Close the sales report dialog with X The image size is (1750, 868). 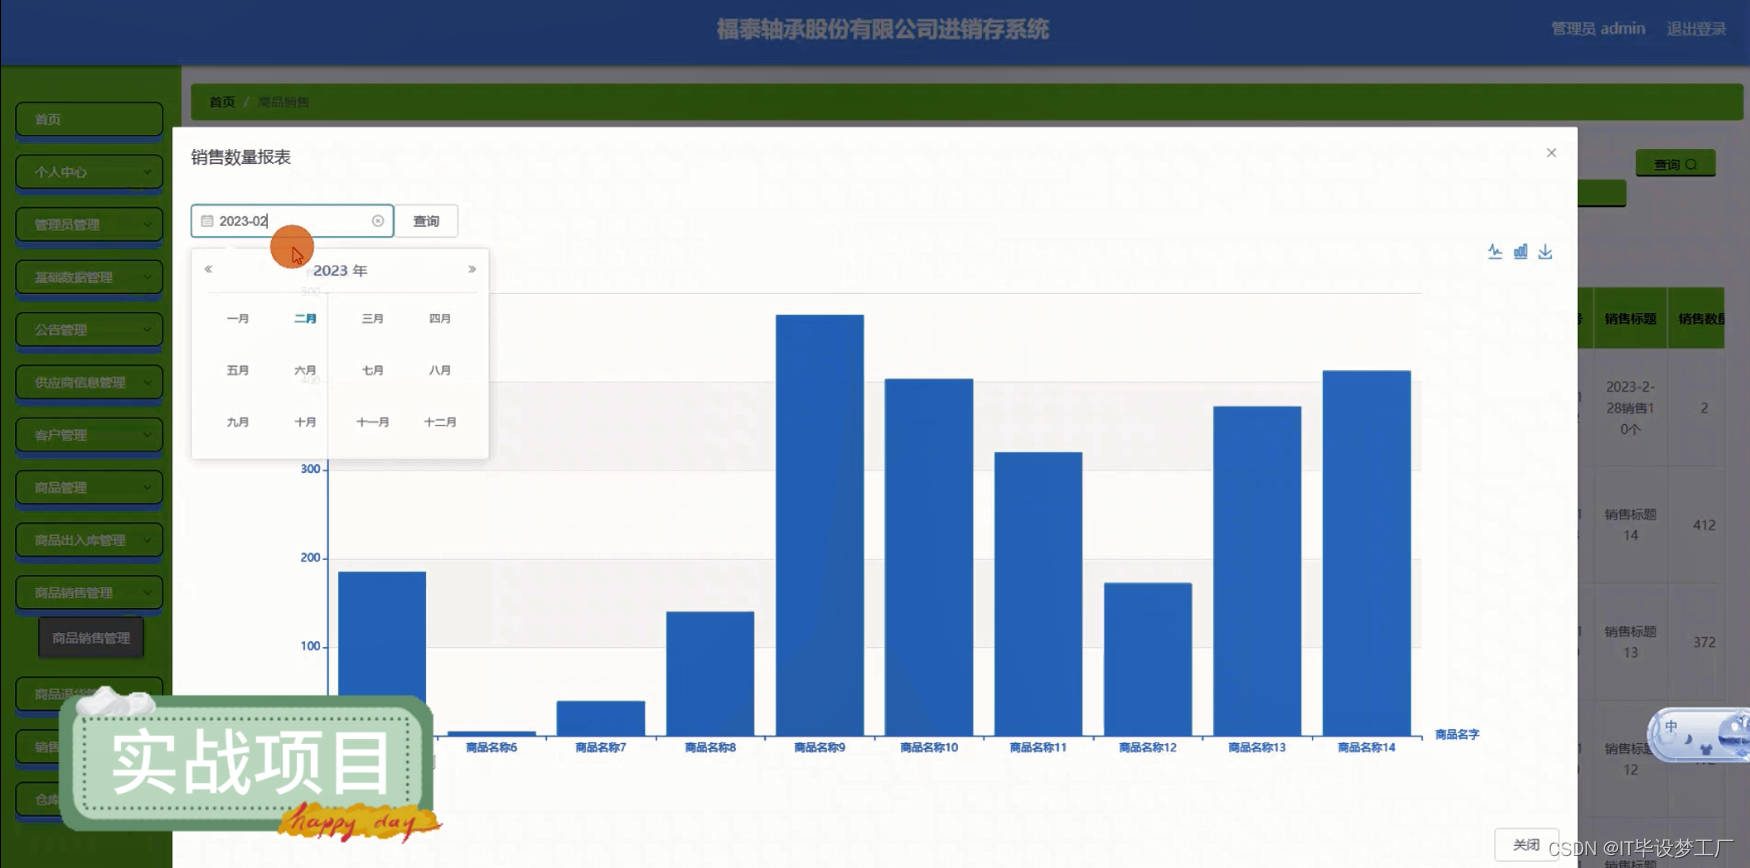1551,153
